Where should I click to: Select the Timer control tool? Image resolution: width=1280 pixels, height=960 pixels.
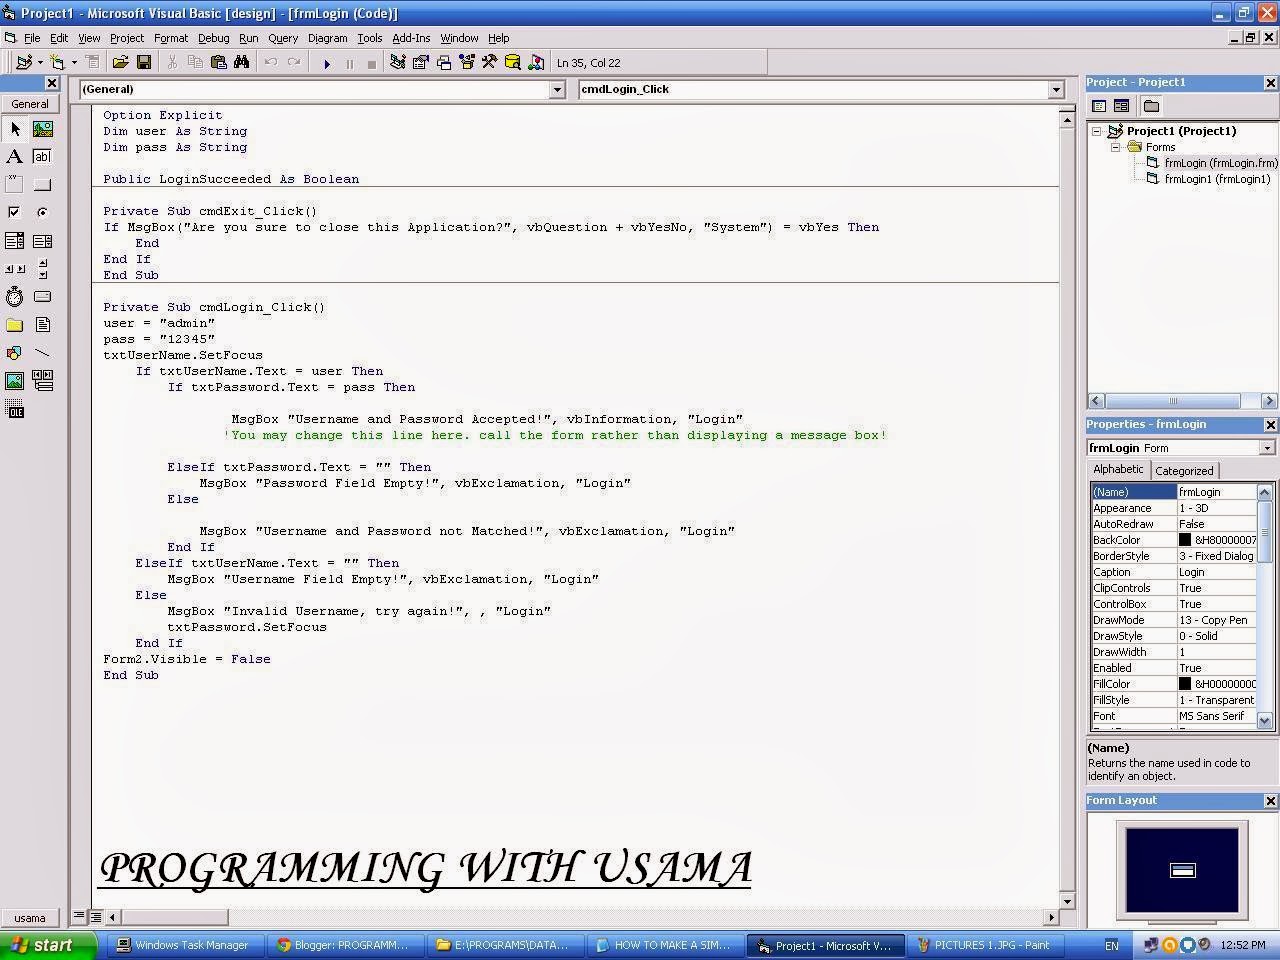[x=14, y=297]
